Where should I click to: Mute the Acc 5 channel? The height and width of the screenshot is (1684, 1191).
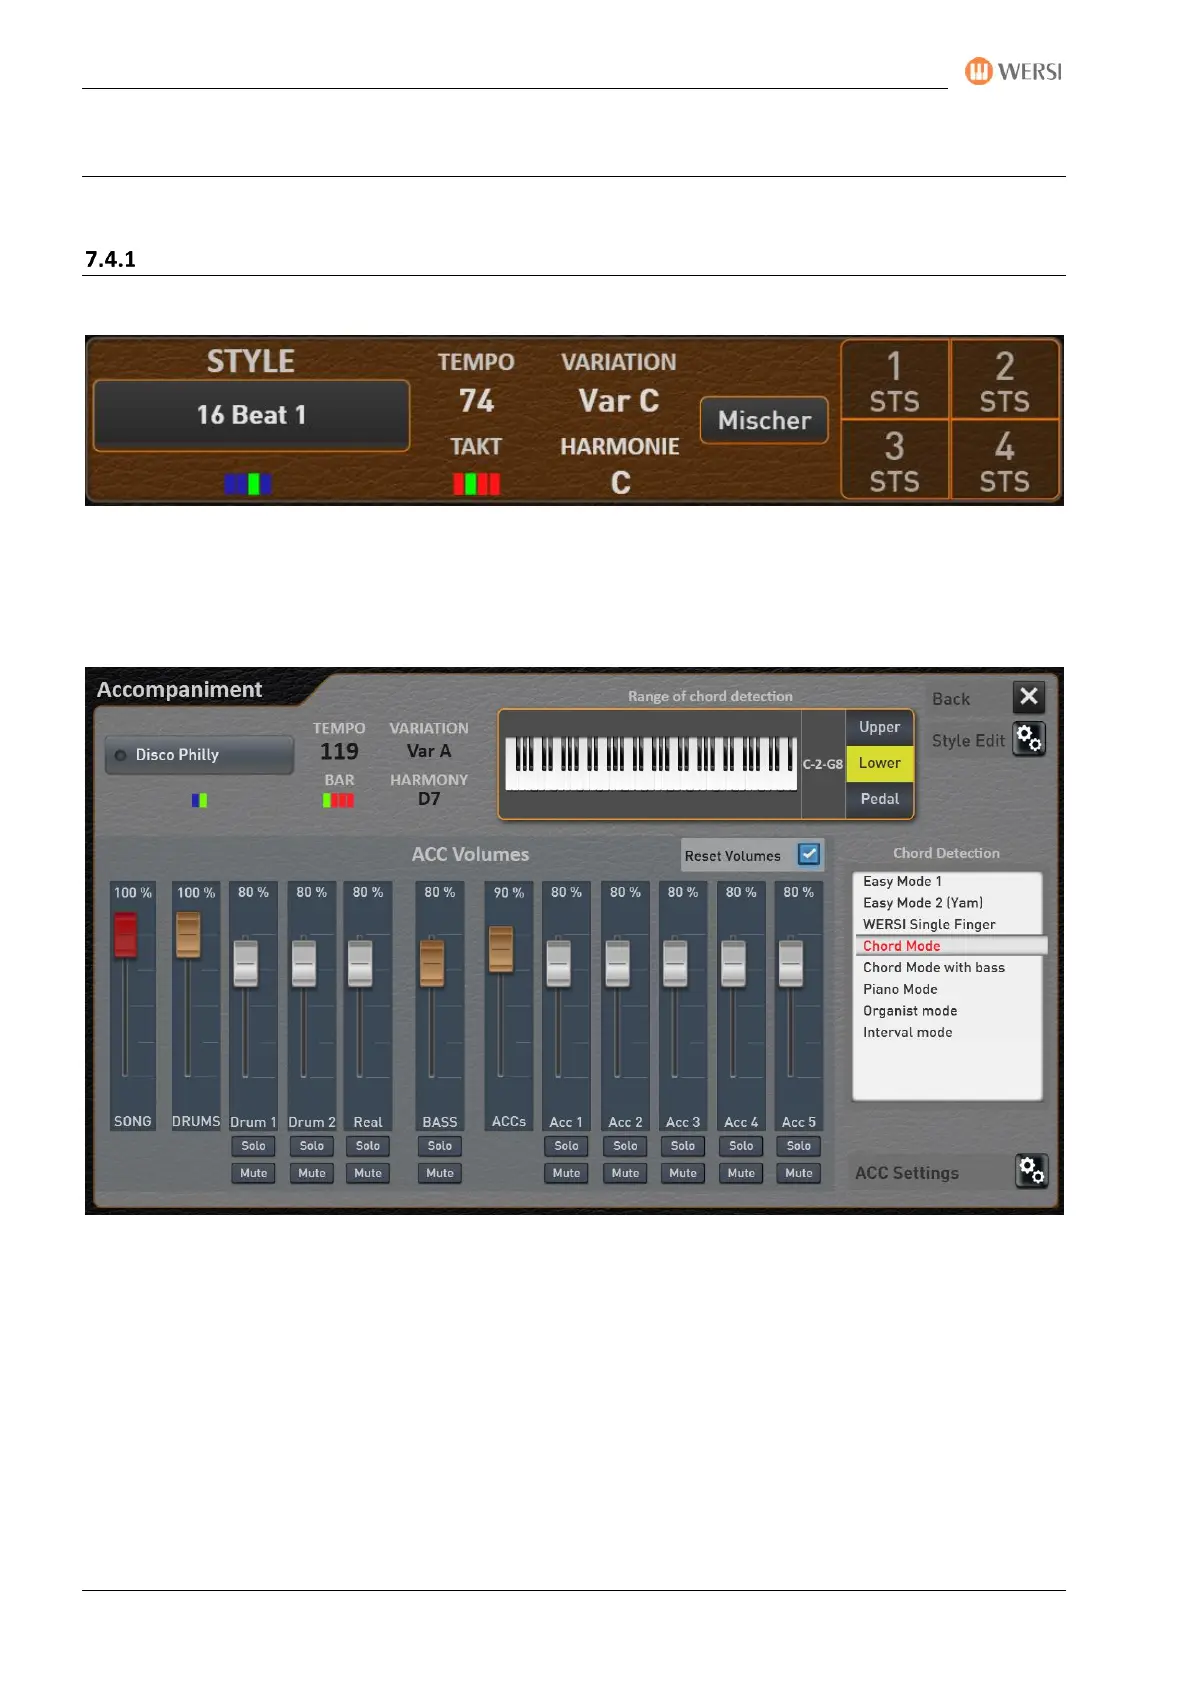[799, 1173]
